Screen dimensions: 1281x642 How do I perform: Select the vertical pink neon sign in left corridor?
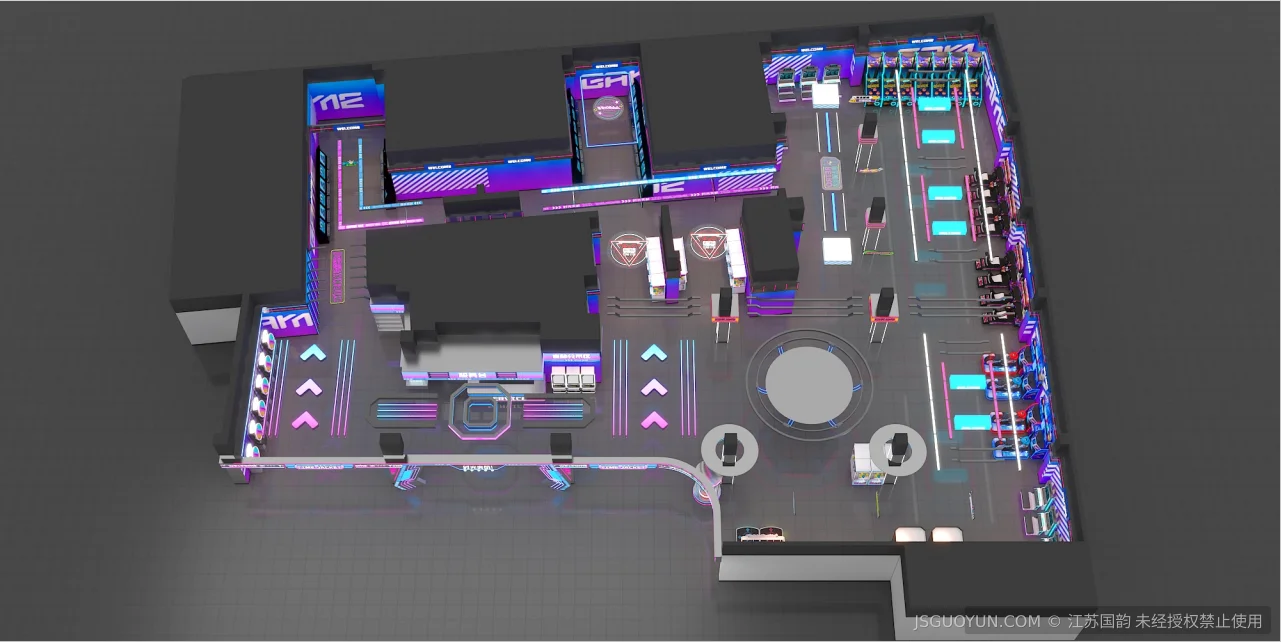point(337,275)
